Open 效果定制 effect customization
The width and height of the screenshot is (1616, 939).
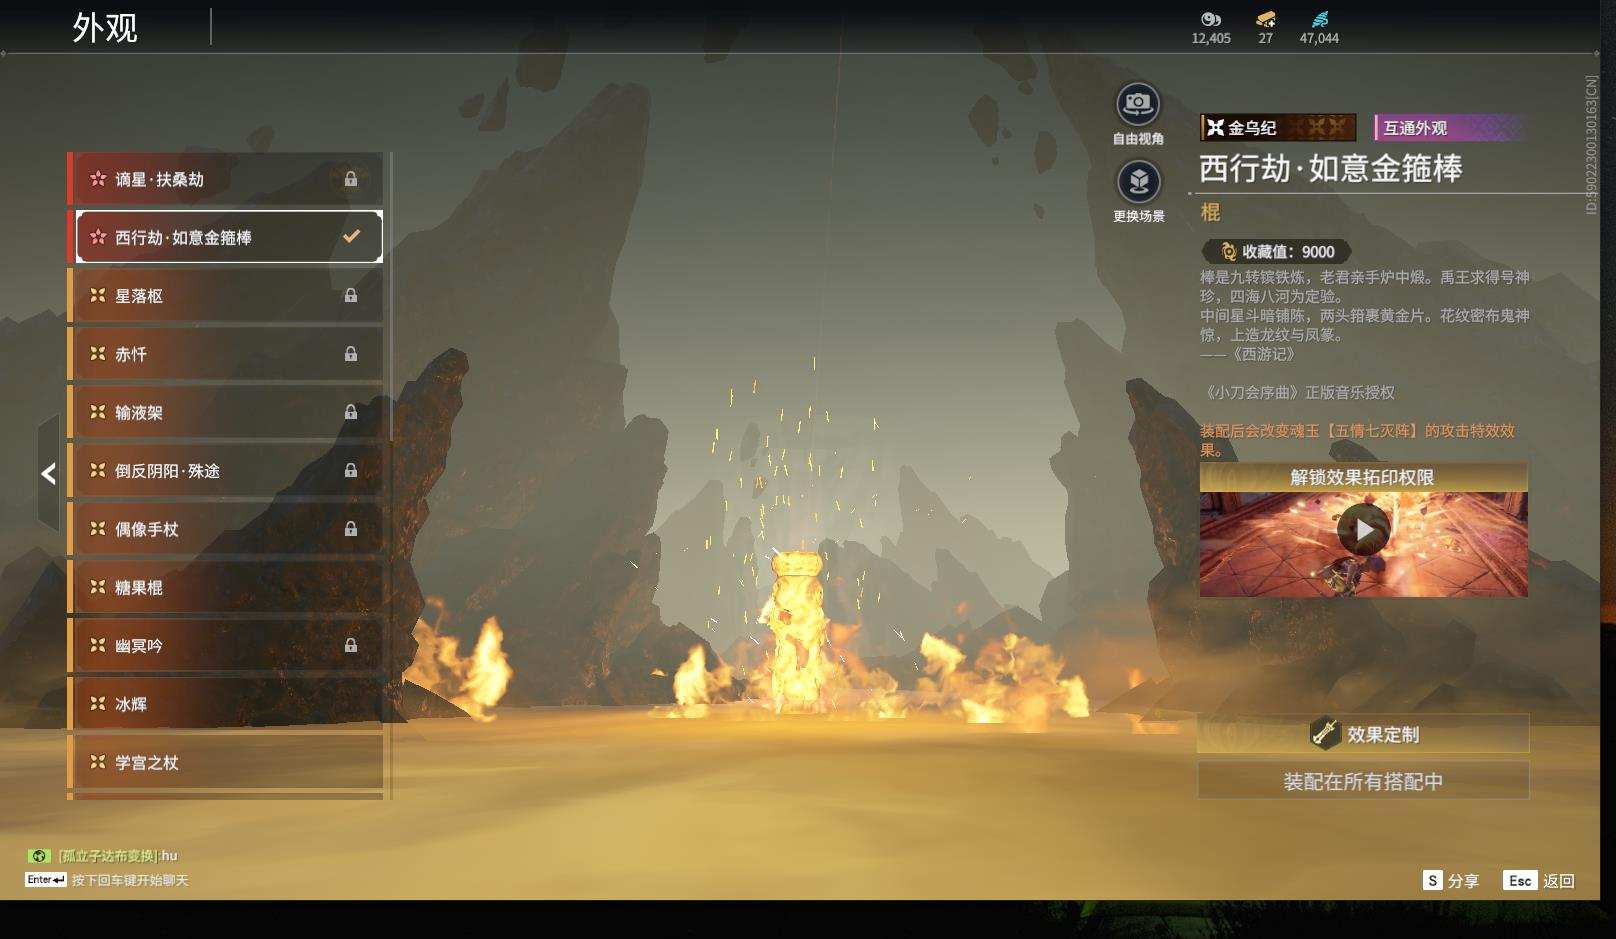[x=1363, y=734]
